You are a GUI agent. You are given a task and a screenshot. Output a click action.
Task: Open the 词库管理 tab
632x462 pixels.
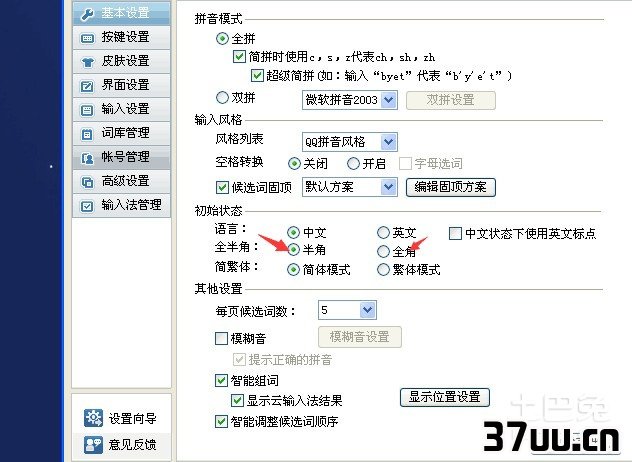121,133
